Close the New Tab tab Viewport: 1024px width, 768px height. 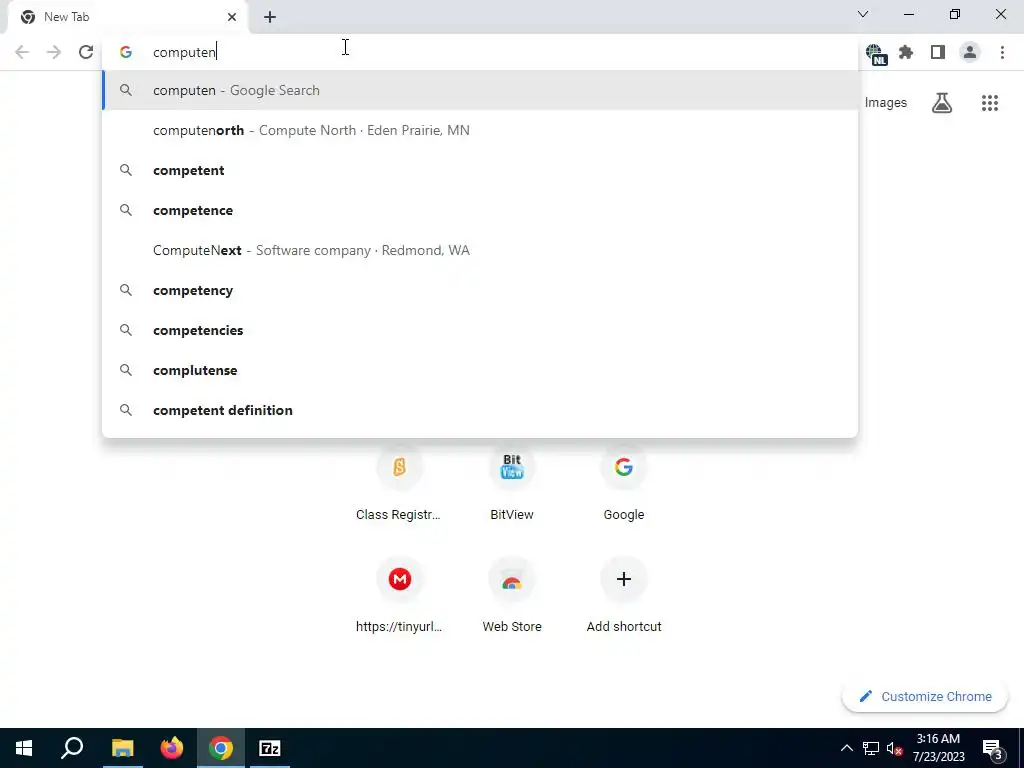click(232, 17)
